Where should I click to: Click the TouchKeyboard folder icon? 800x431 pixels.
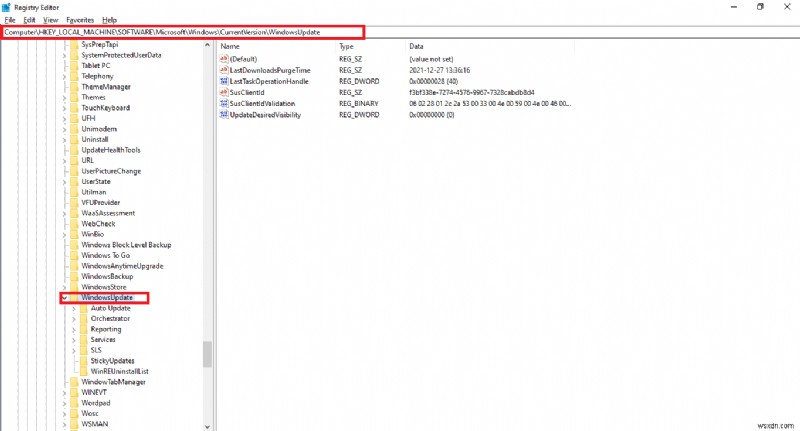tap(74, 108)
